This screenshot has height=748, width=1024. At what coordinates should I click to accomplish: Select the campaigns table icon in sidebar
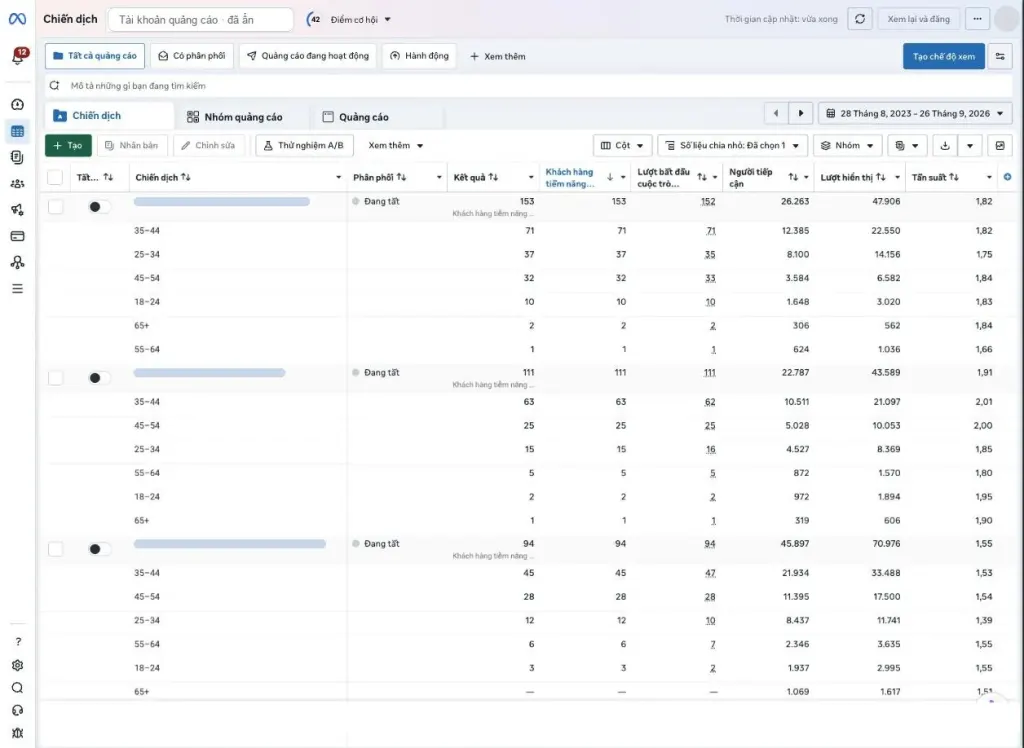point(18,131)
